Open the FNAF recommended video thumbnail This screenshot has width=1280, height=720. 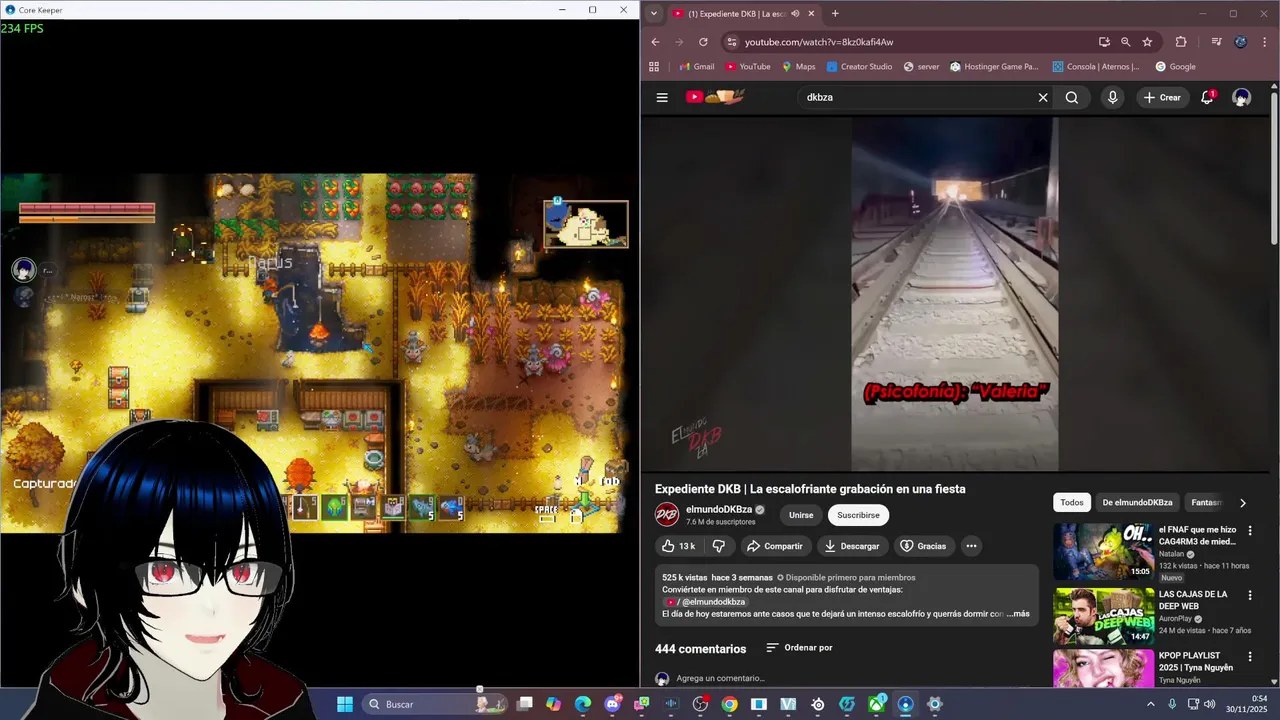(x=1103, y=551)
